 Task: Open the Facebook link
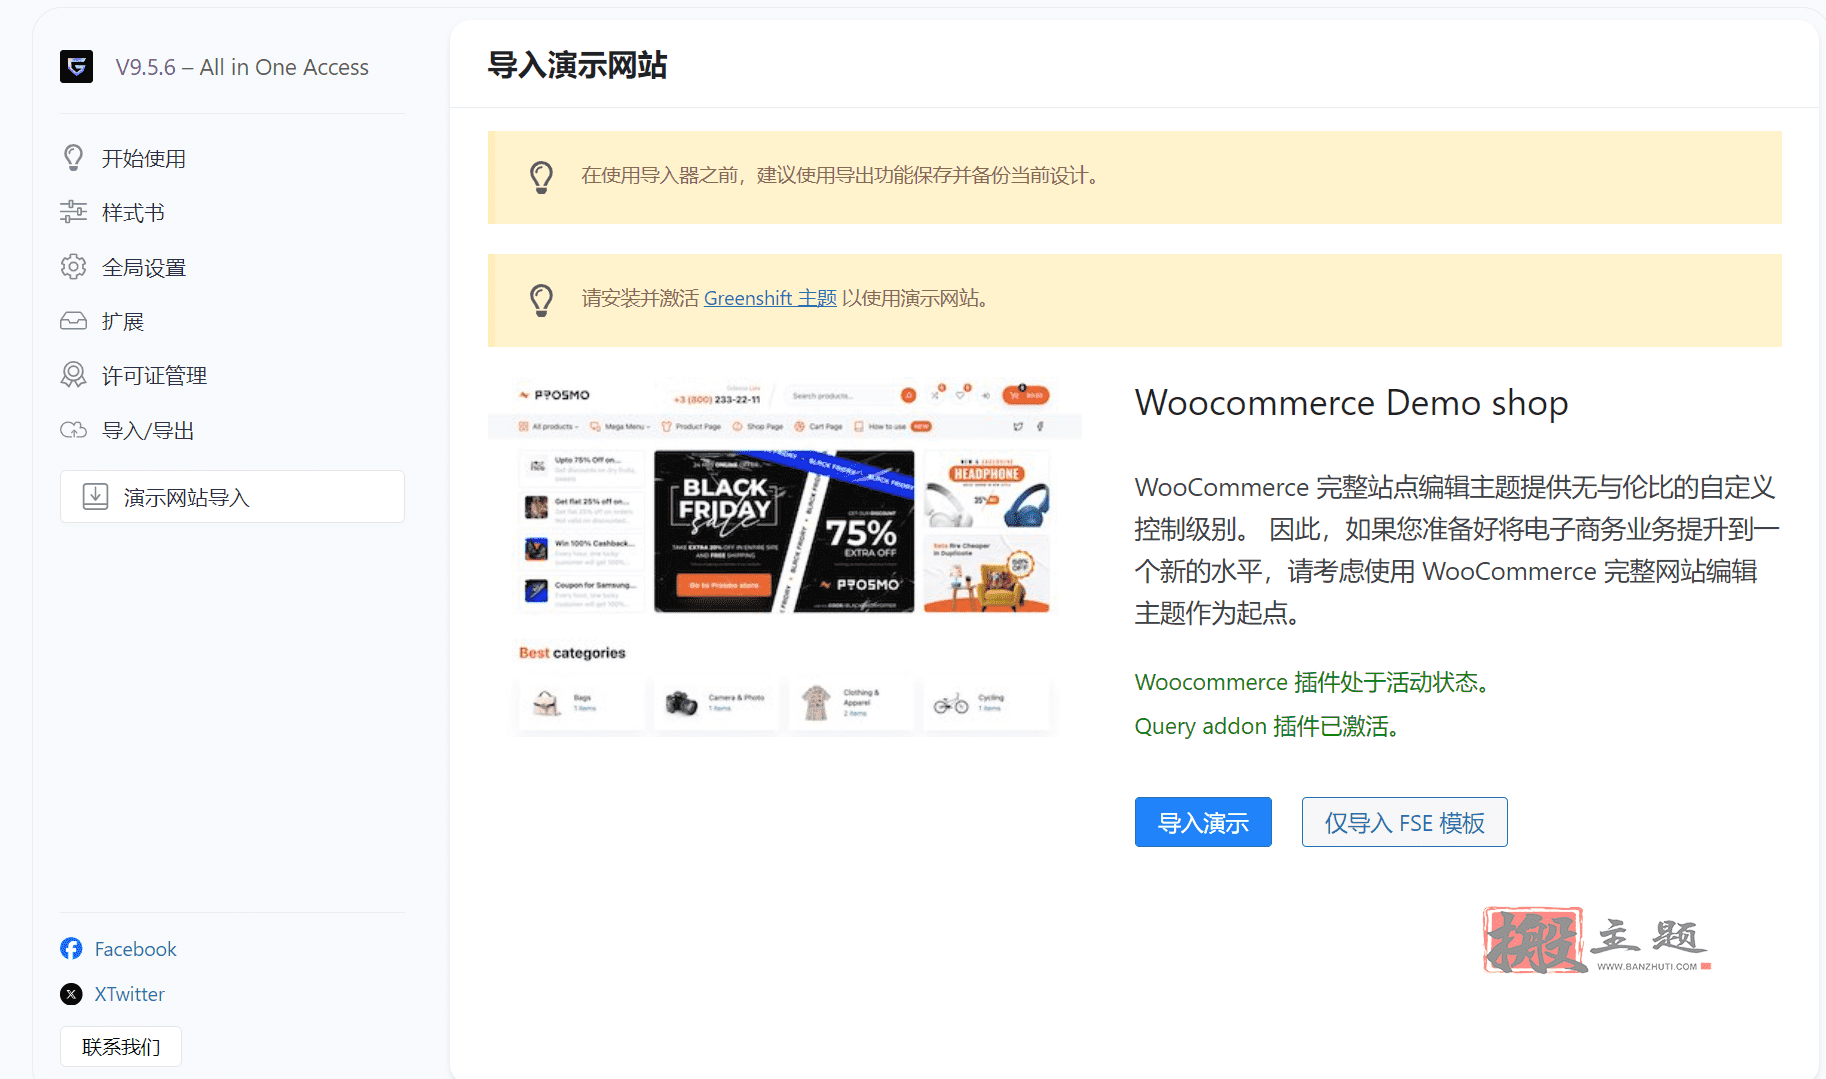(x=135, y=949)
